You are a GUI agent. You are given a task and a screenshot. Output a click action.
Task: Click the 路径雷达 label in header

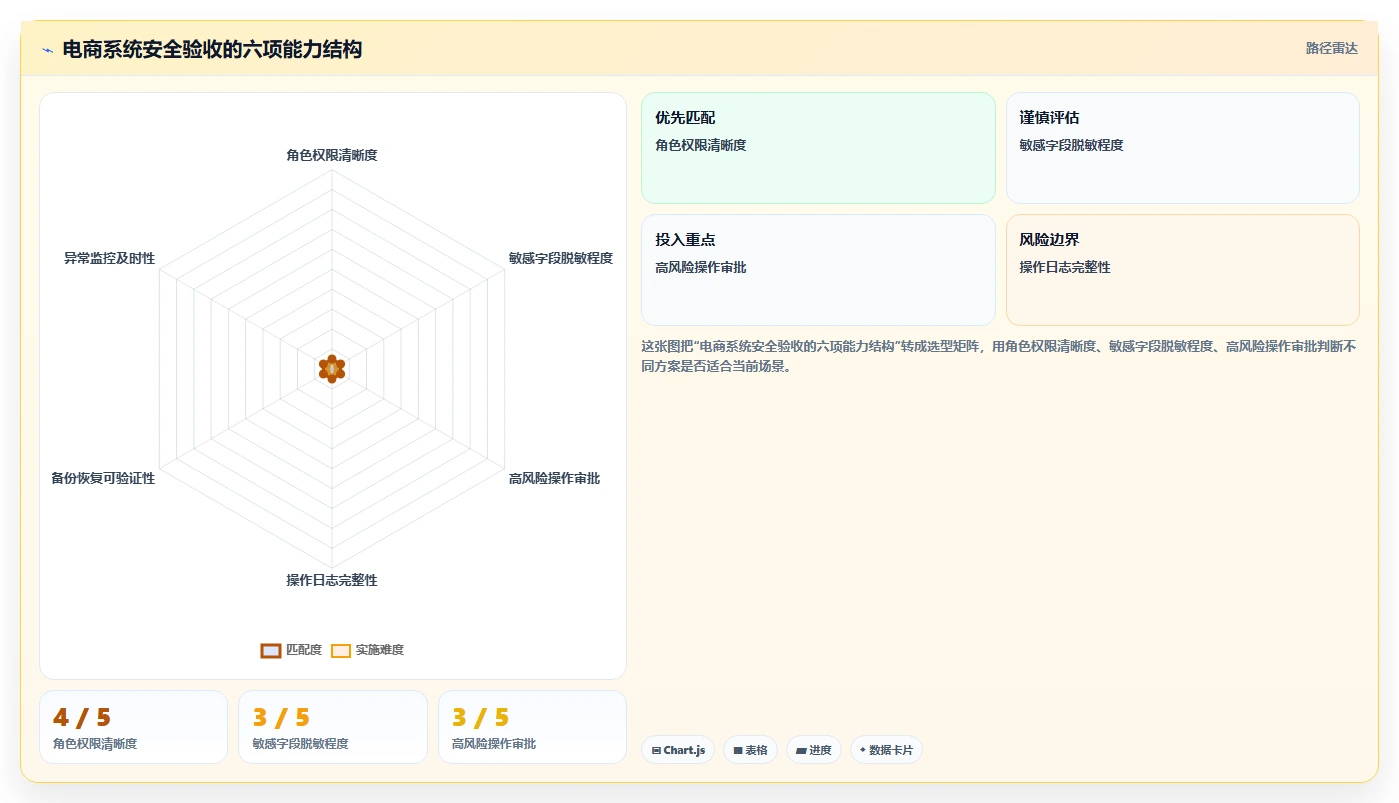(1331, 48)
